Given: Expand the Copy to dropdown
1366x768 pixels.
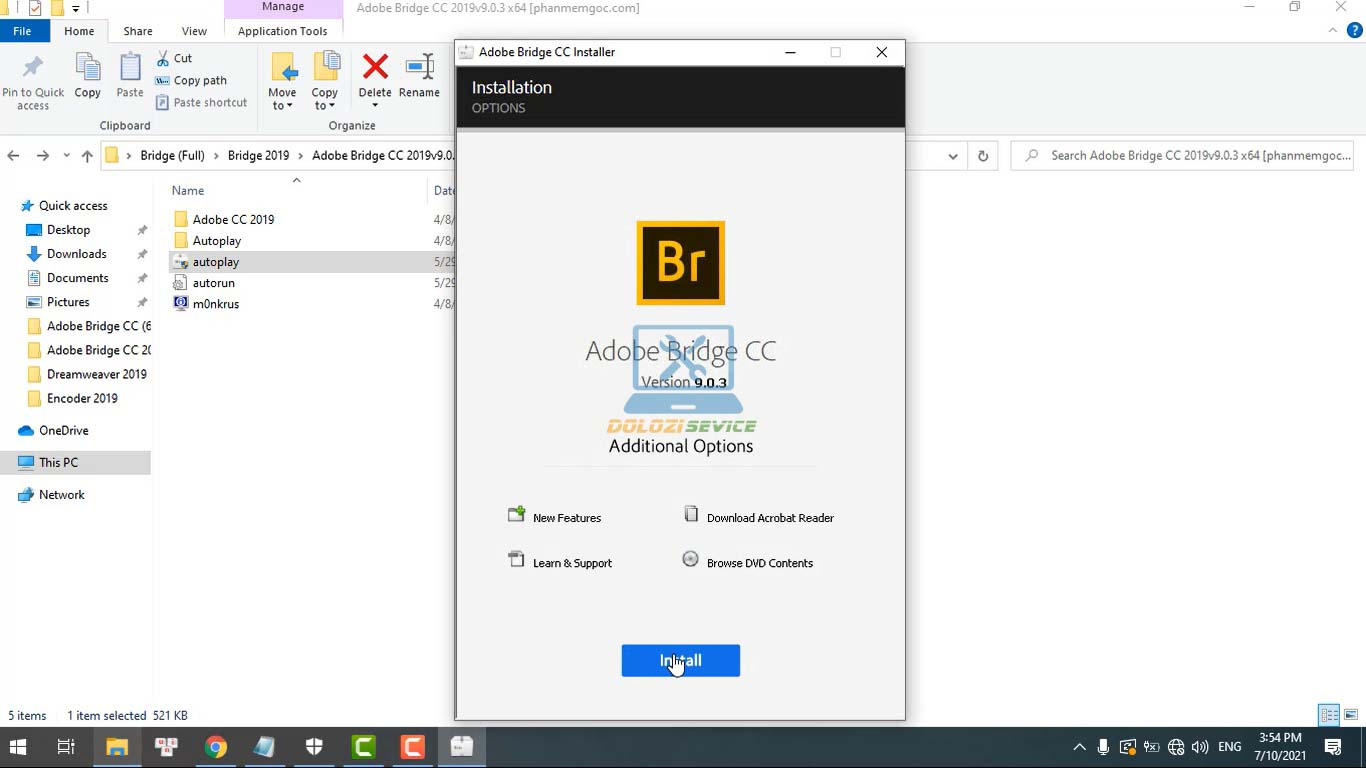Looking at the screenshot, I should pos(324,106).
